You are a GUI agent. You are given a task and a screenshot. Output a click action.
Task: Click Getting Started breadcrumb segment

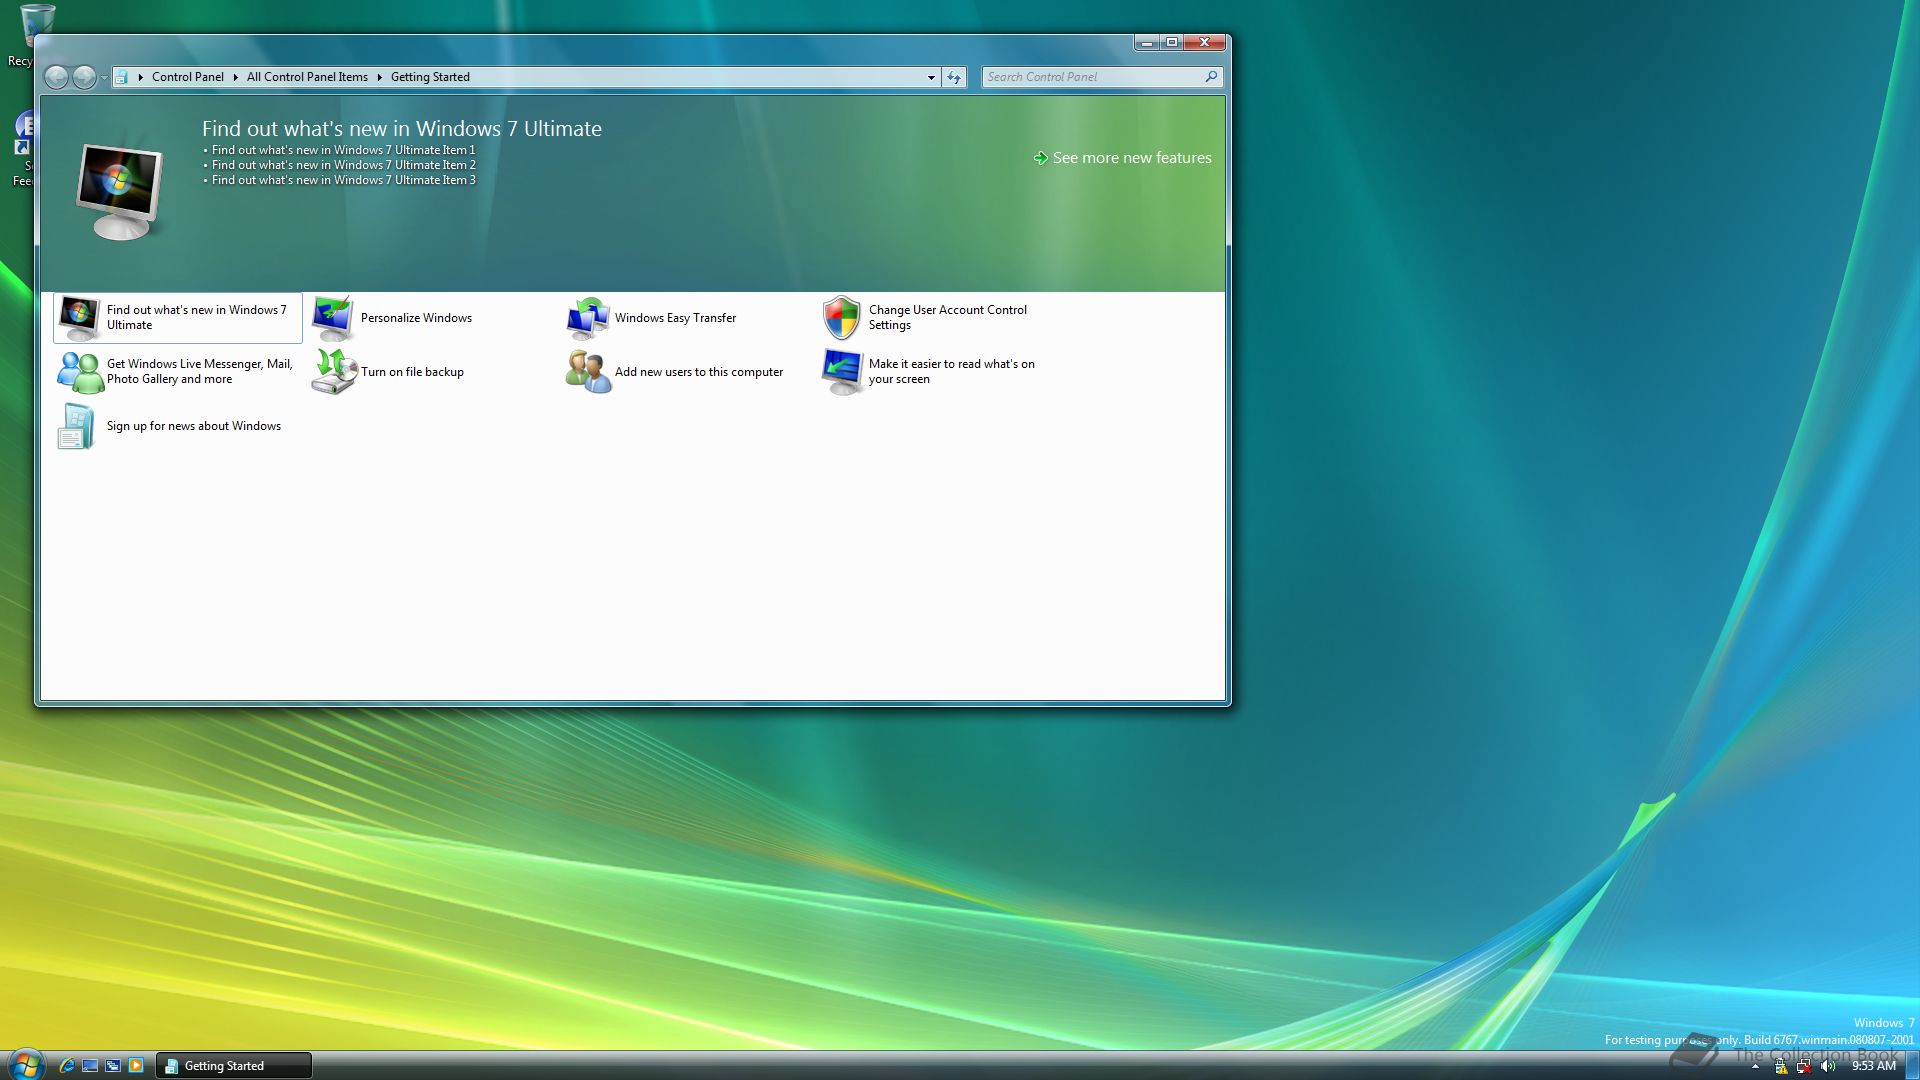430,77
